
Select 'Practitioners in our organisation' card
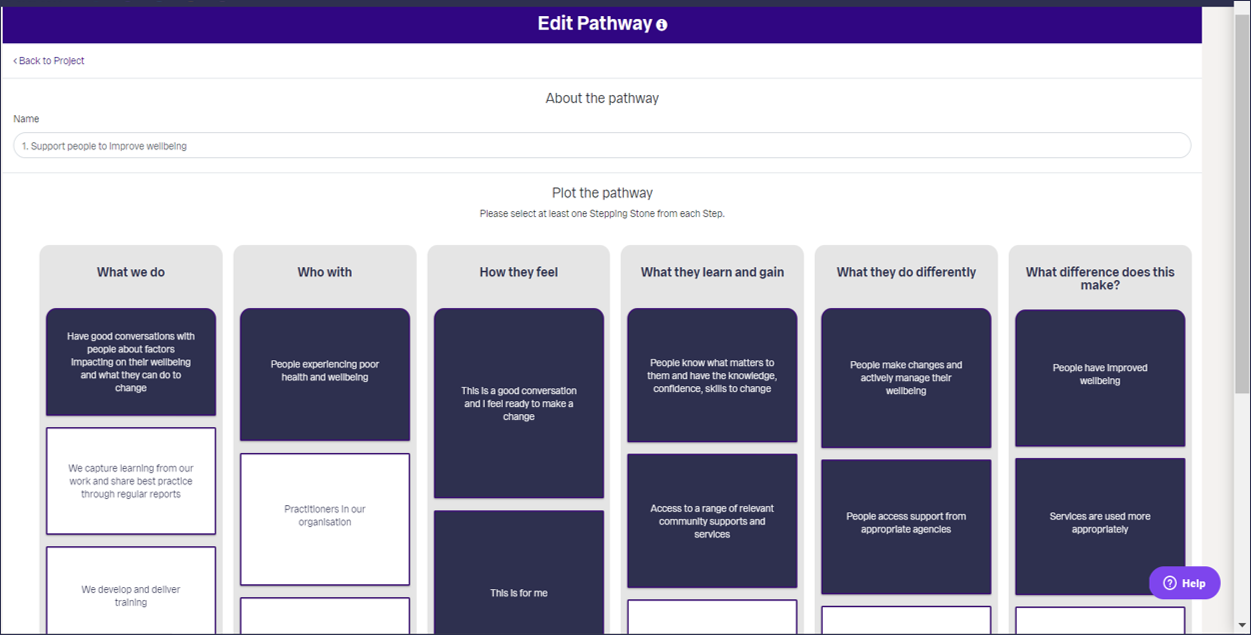(x=325, y=519)
